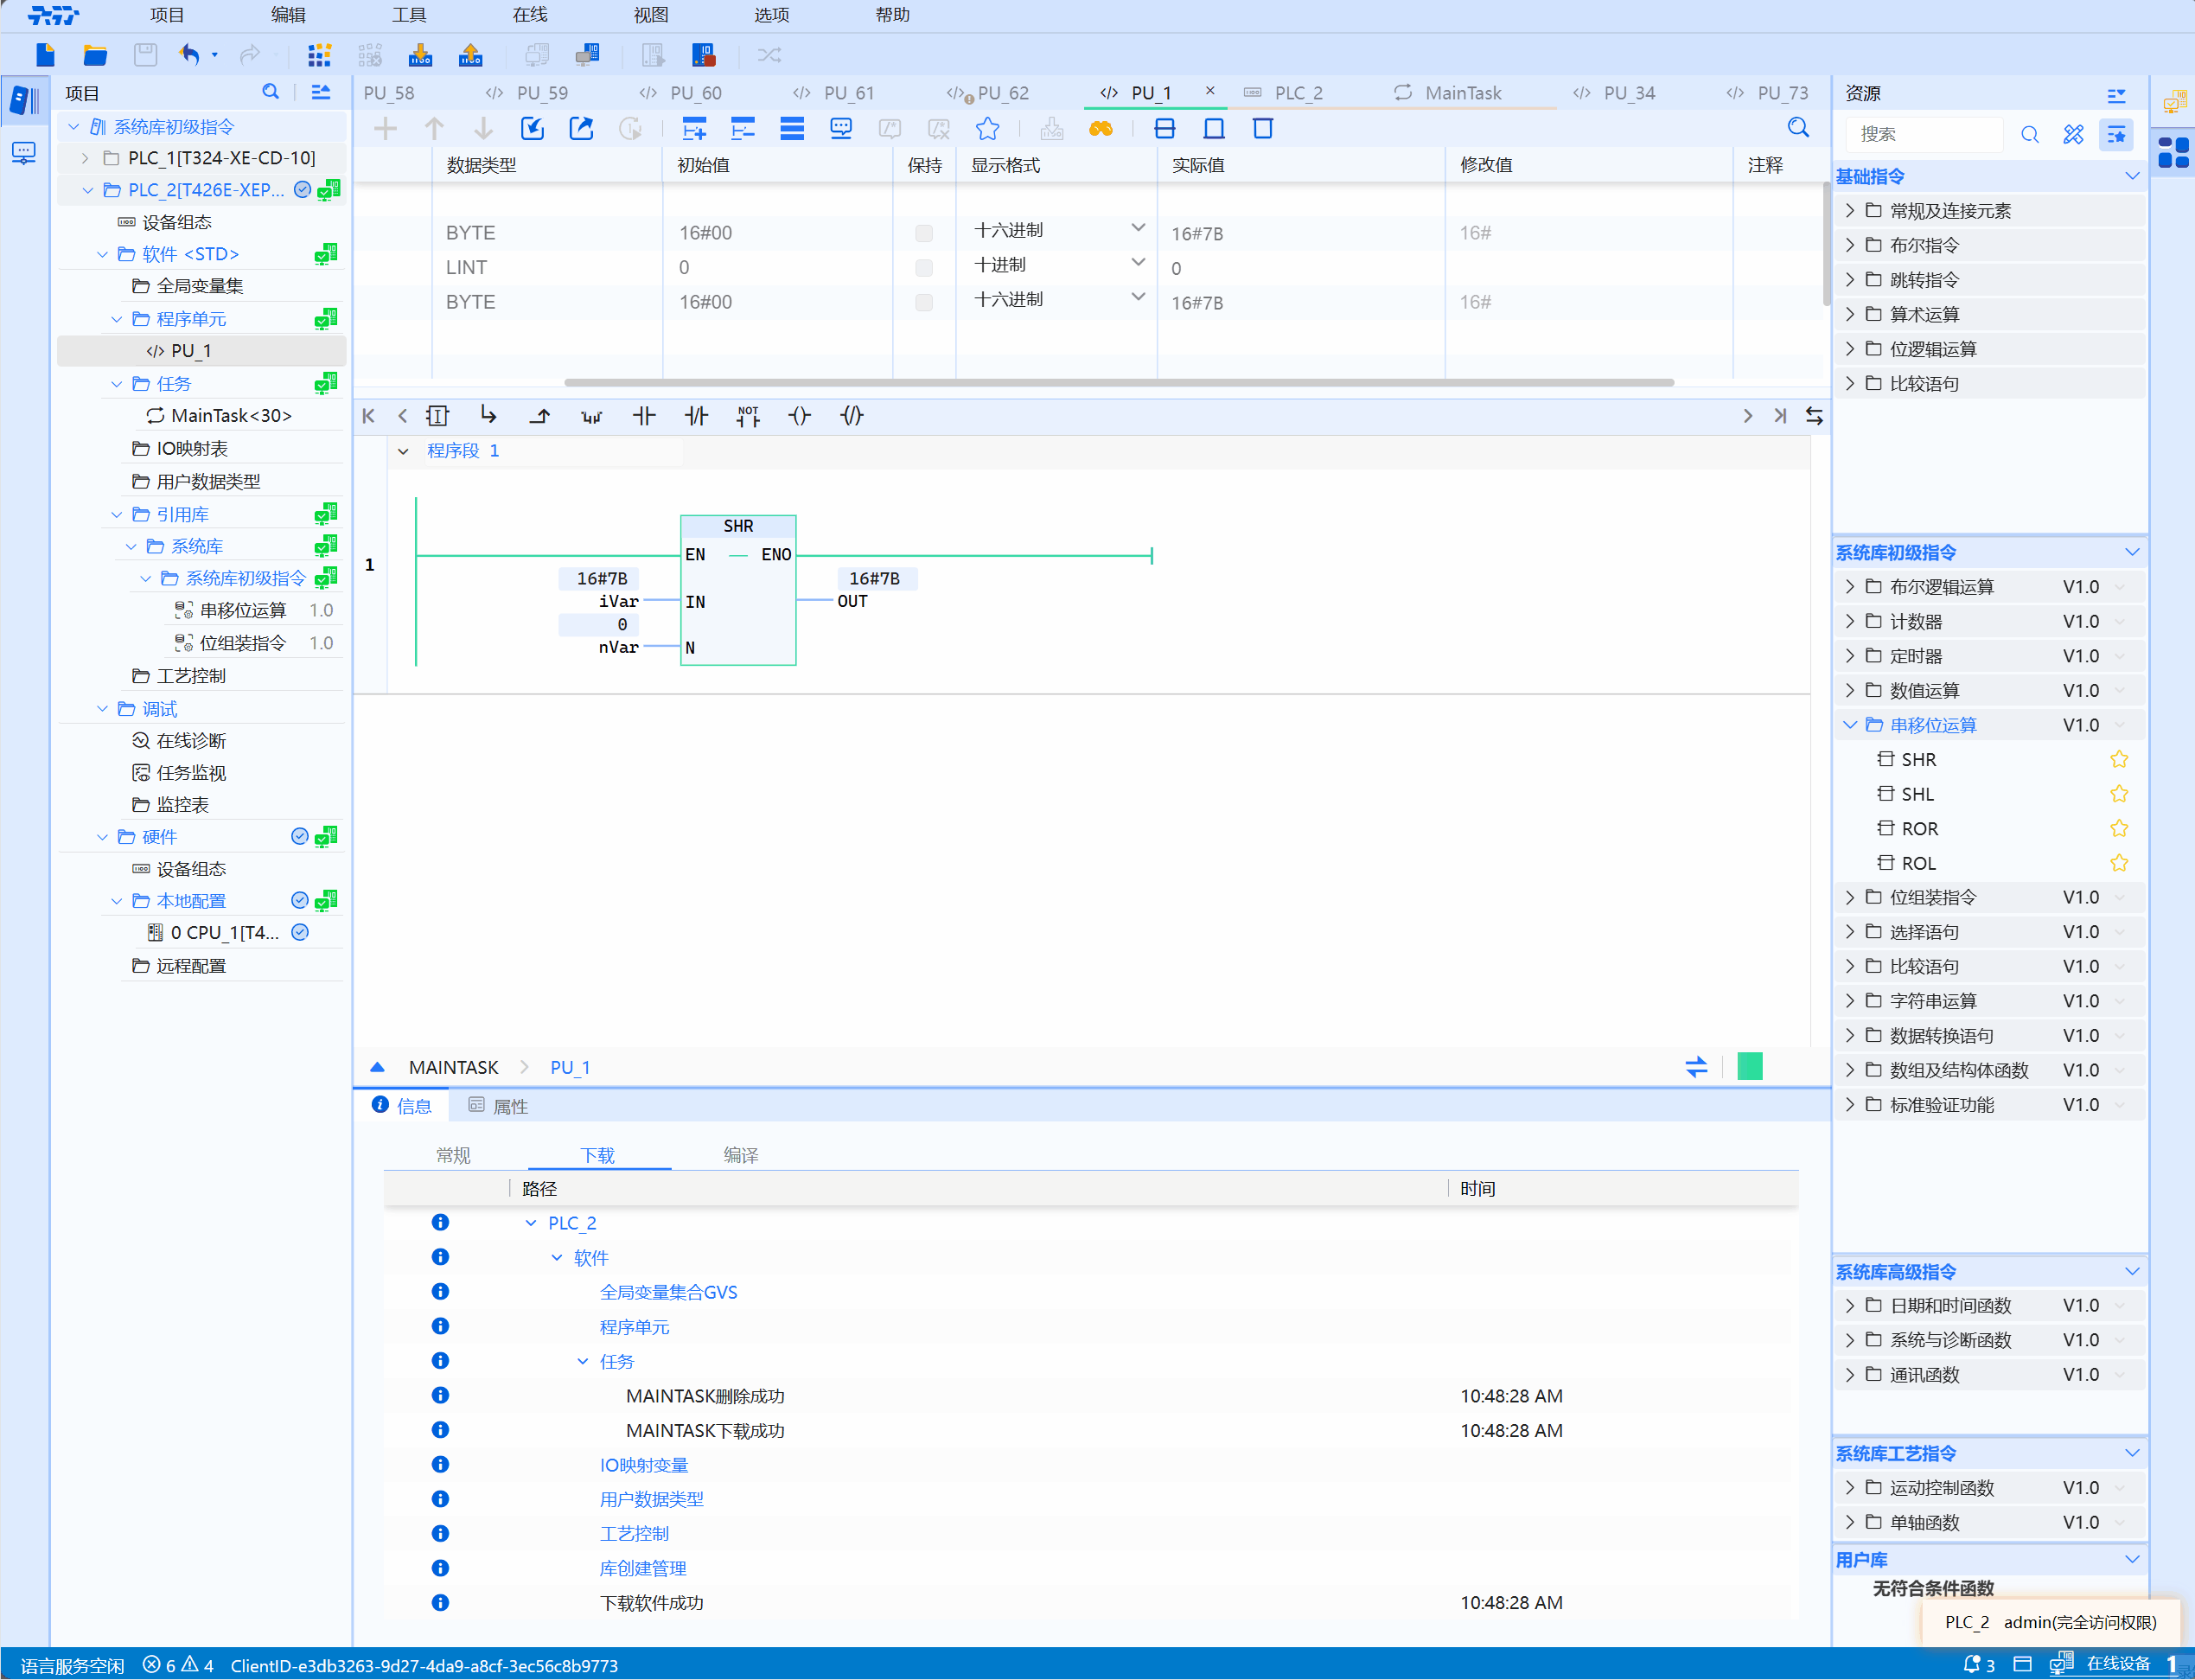The image size is (2195, 1680).
Task: Click the undo arrow icon
Action: [x=189, y=55]
